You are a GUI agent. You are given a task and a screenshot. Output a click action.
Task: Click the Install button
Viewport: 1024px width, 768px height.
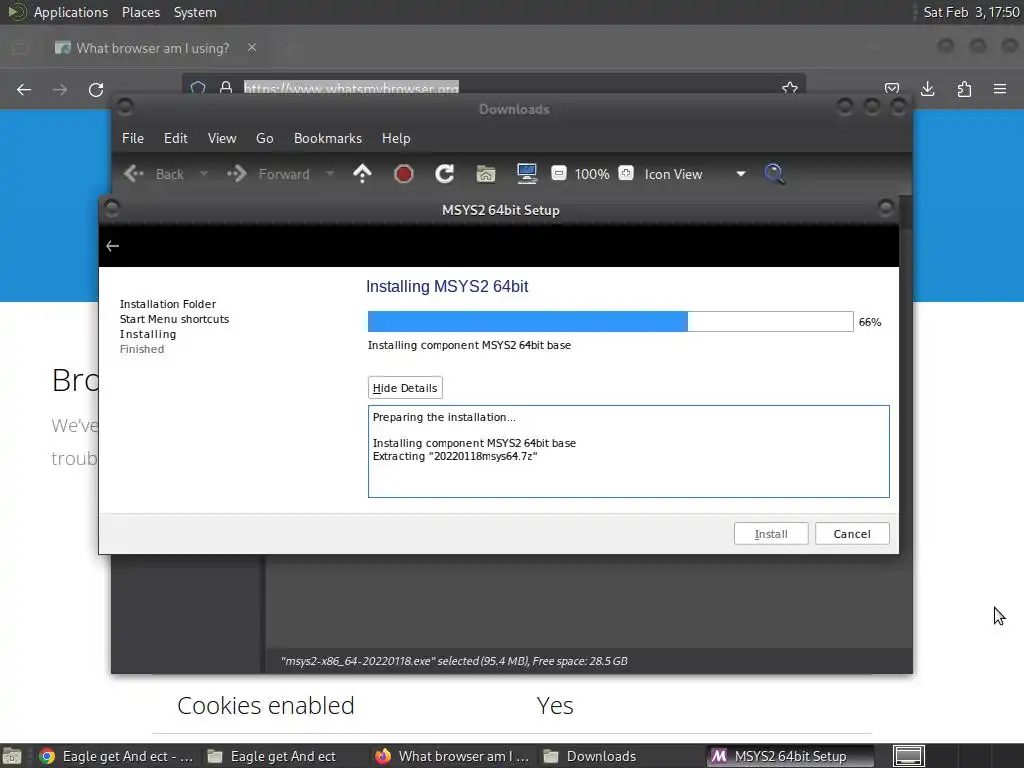(x=771, y=534)
